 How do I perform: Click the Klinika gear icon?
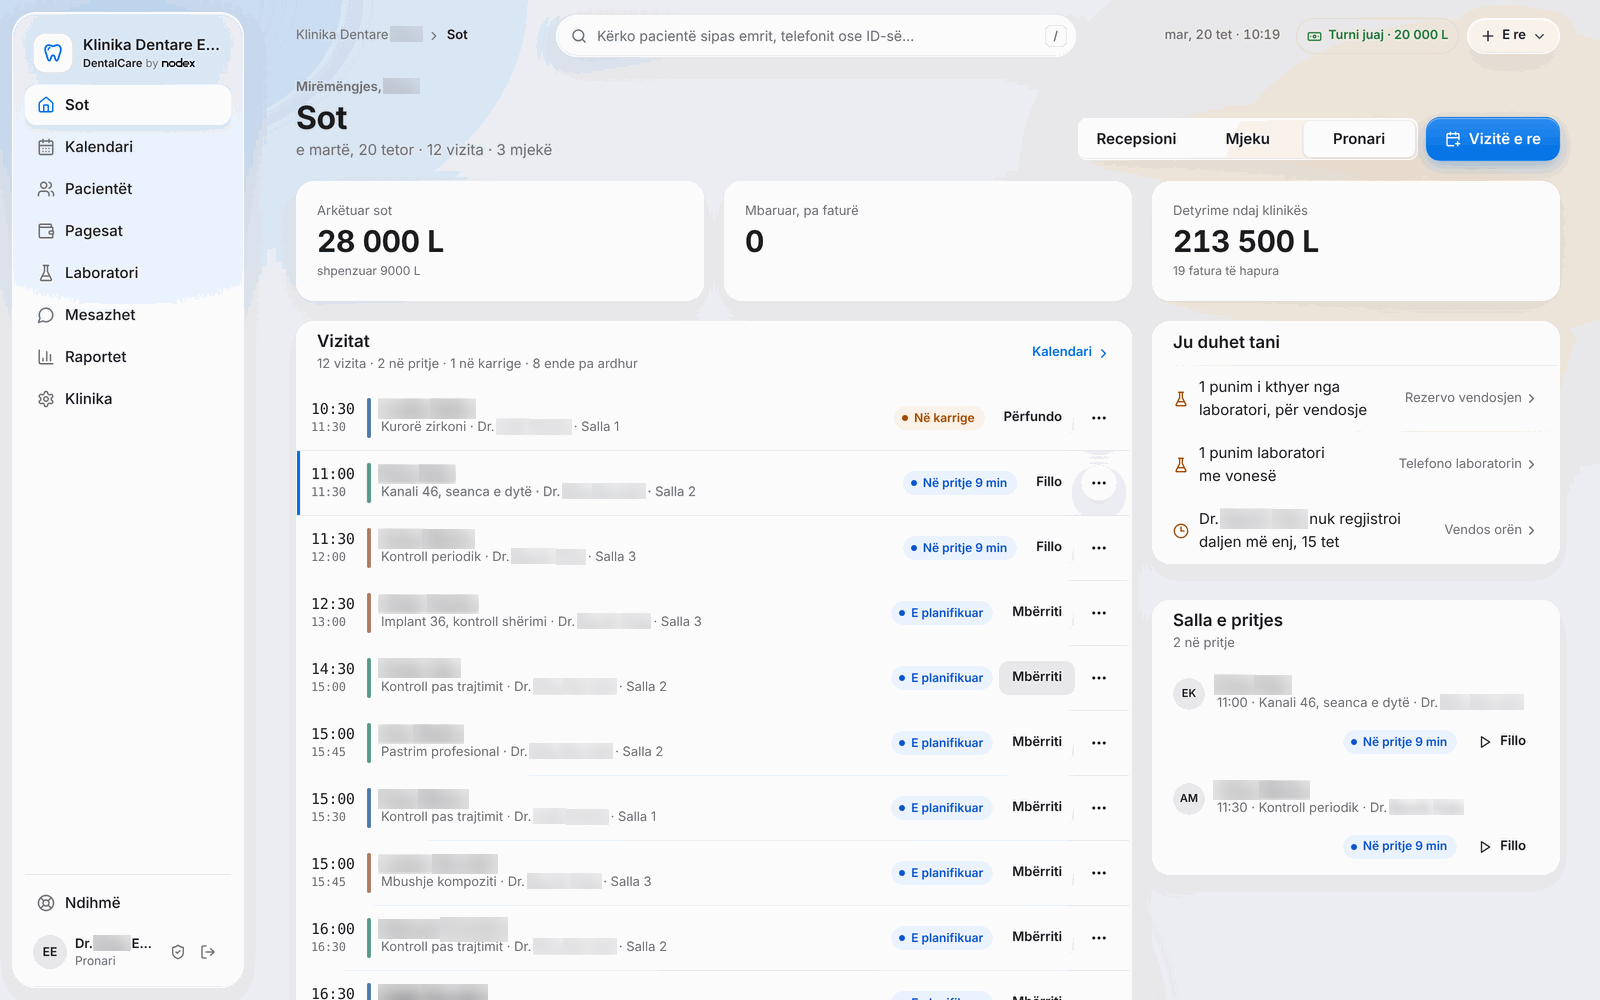tap(46, 399)
